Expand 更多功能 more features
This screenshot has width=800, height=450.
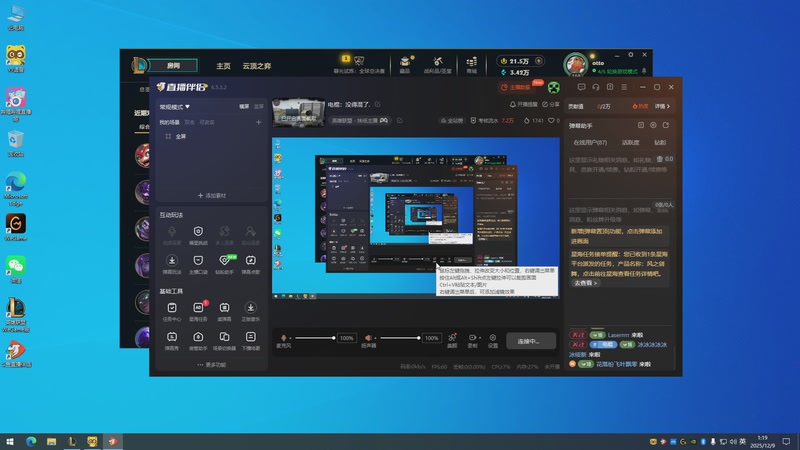point(211,365)
